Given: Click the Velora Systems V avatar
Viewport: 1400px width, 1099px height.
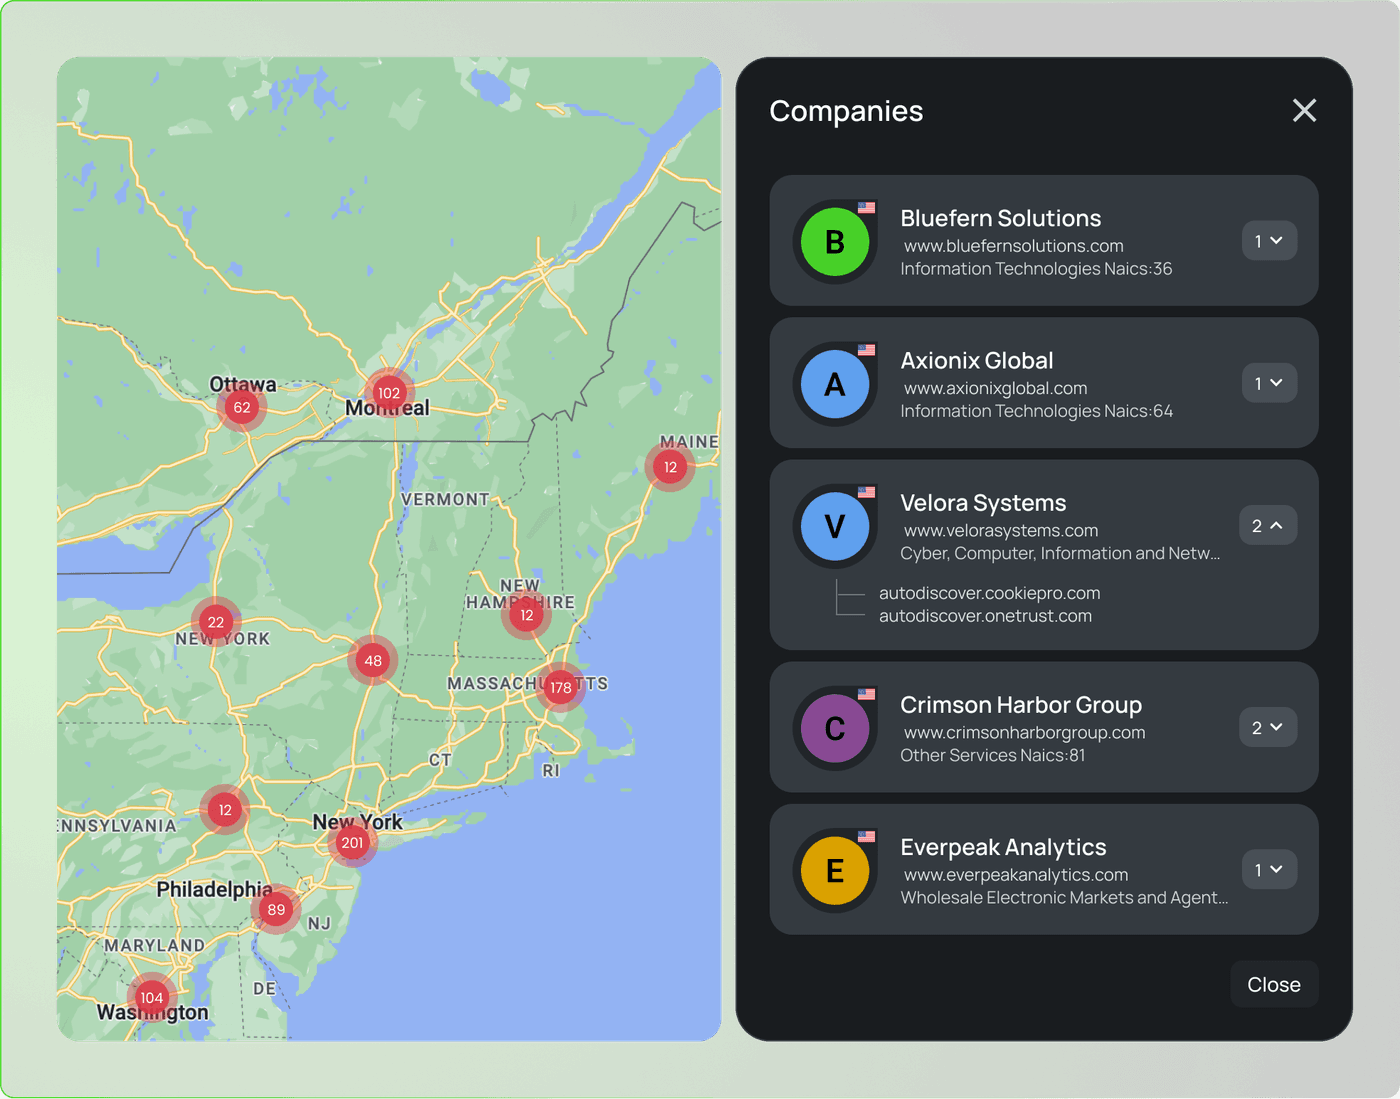Looking at the screenshot, I should tap(835, 526).
